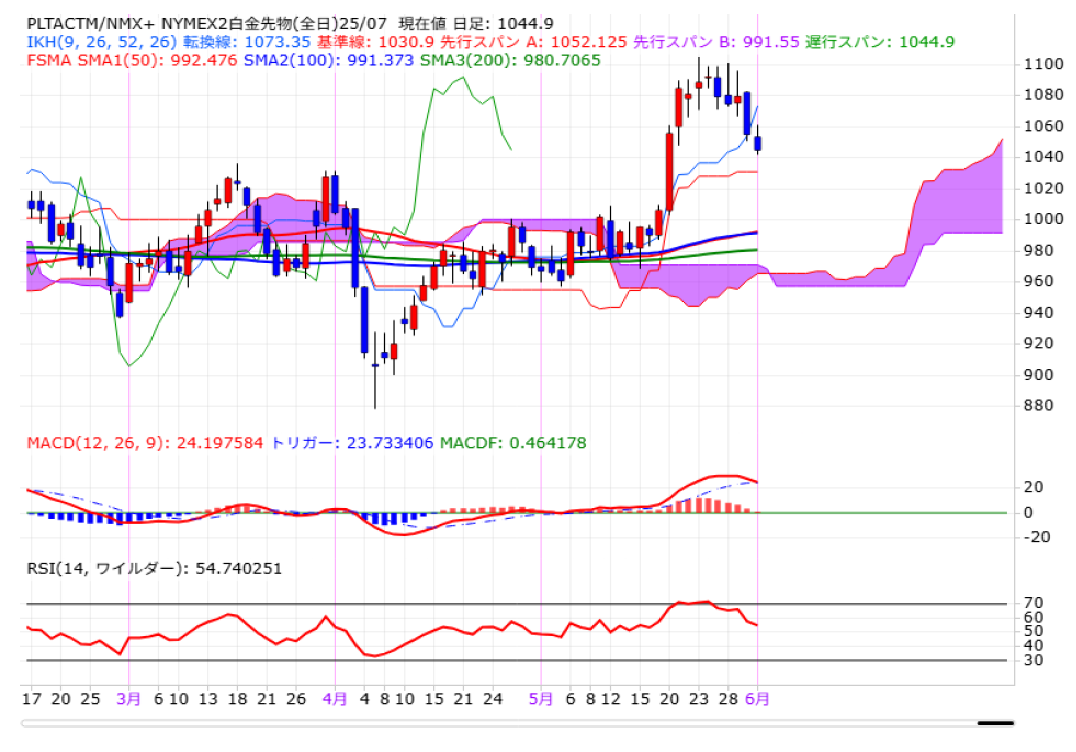Click the MACD -20 axis label
Image resolution: width=1076 pixels, height=752 pixels.
click(1037, 537)
